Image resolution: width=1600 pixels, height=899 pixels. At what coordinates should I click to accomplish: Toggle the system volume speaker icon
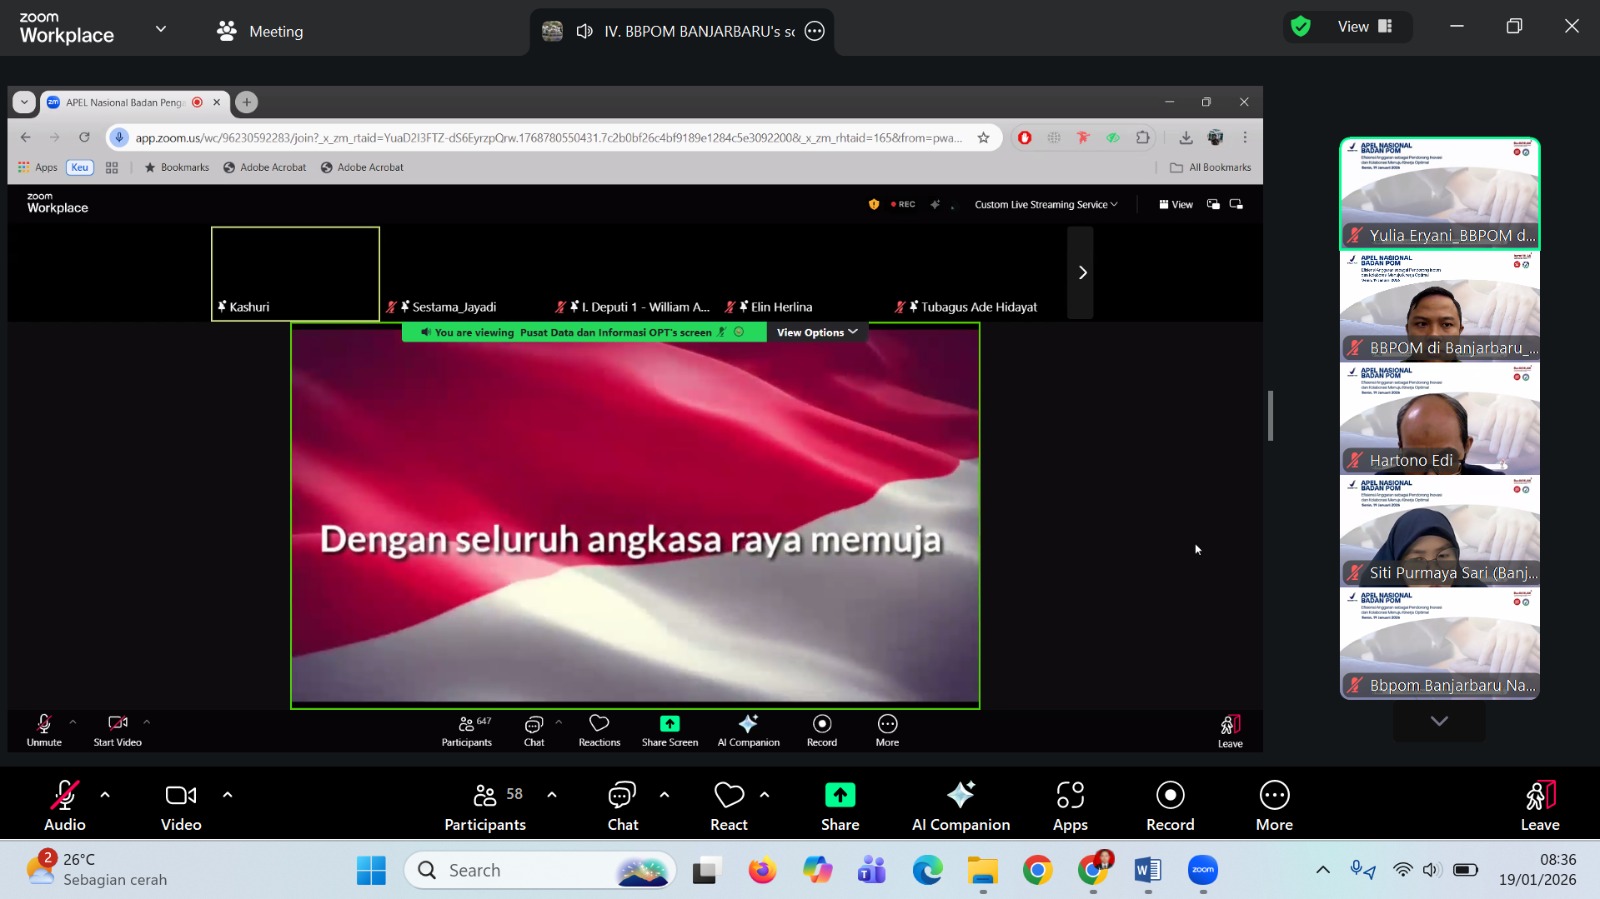pos(1431,870)
